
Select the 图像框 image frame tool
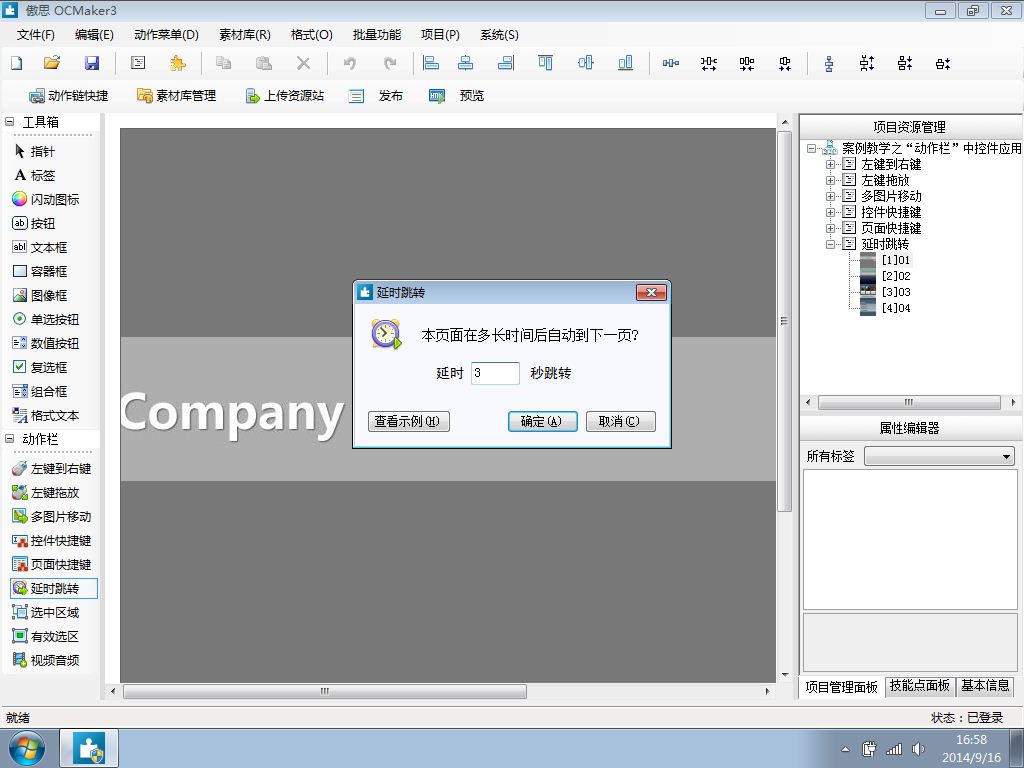pyautogui.click(x=40, y=295)
